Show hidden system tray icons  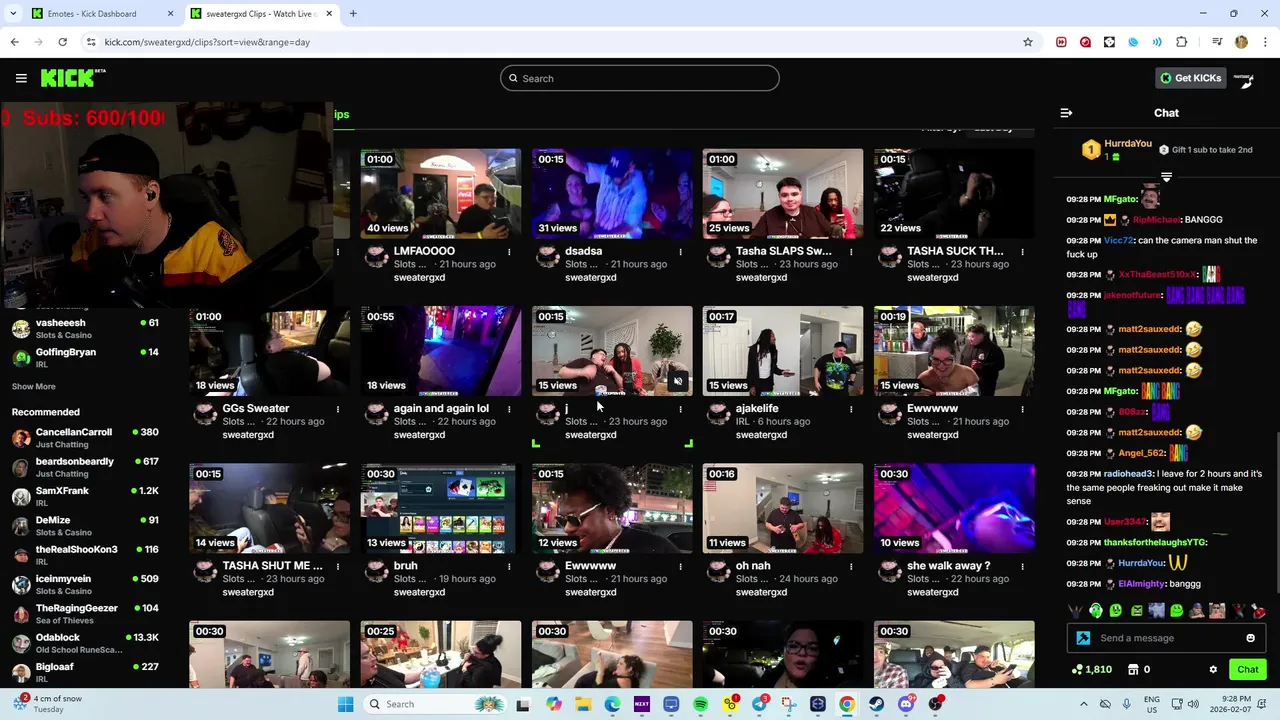tap(1084, 704)
